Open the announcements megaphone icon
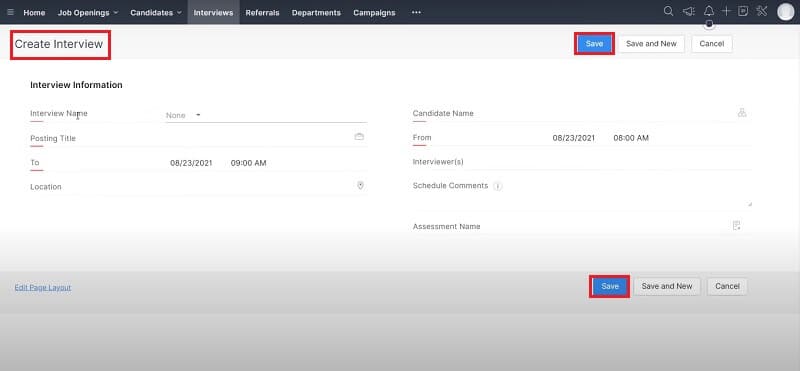 689,11
